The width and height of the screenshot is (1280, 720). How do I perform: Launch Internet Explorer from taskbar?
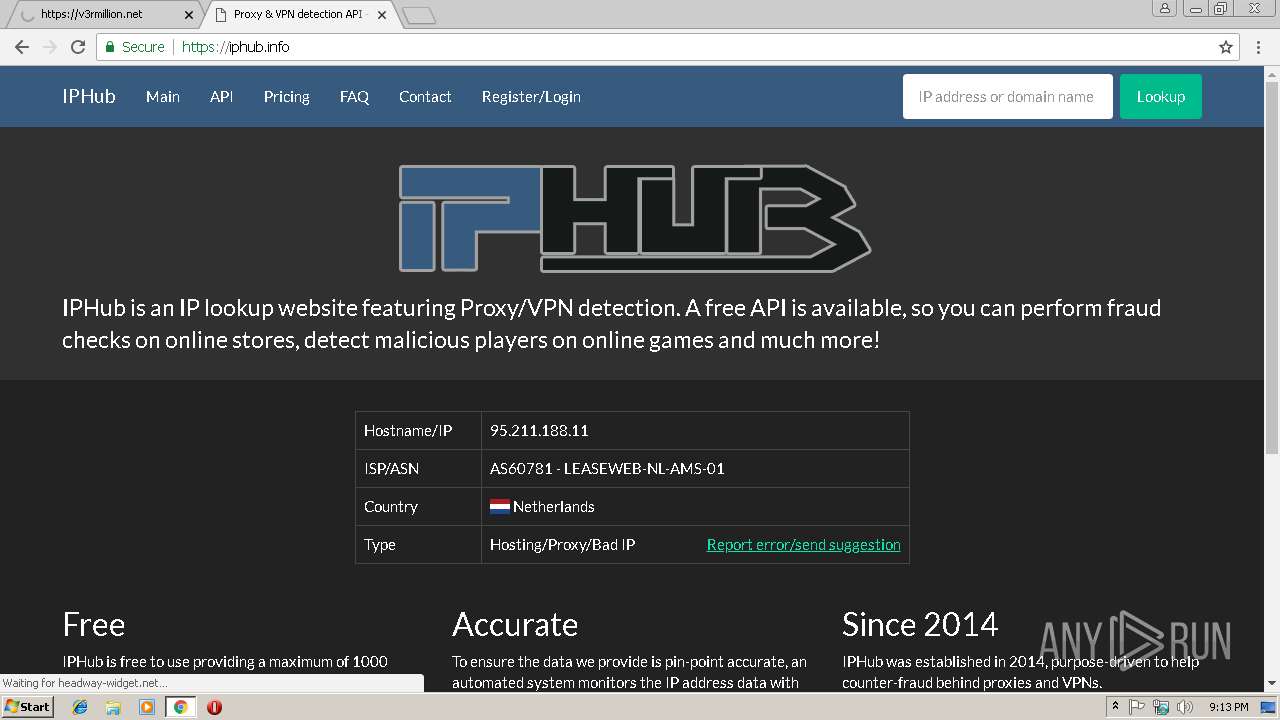pyautogui.click(x=81, y=707)
